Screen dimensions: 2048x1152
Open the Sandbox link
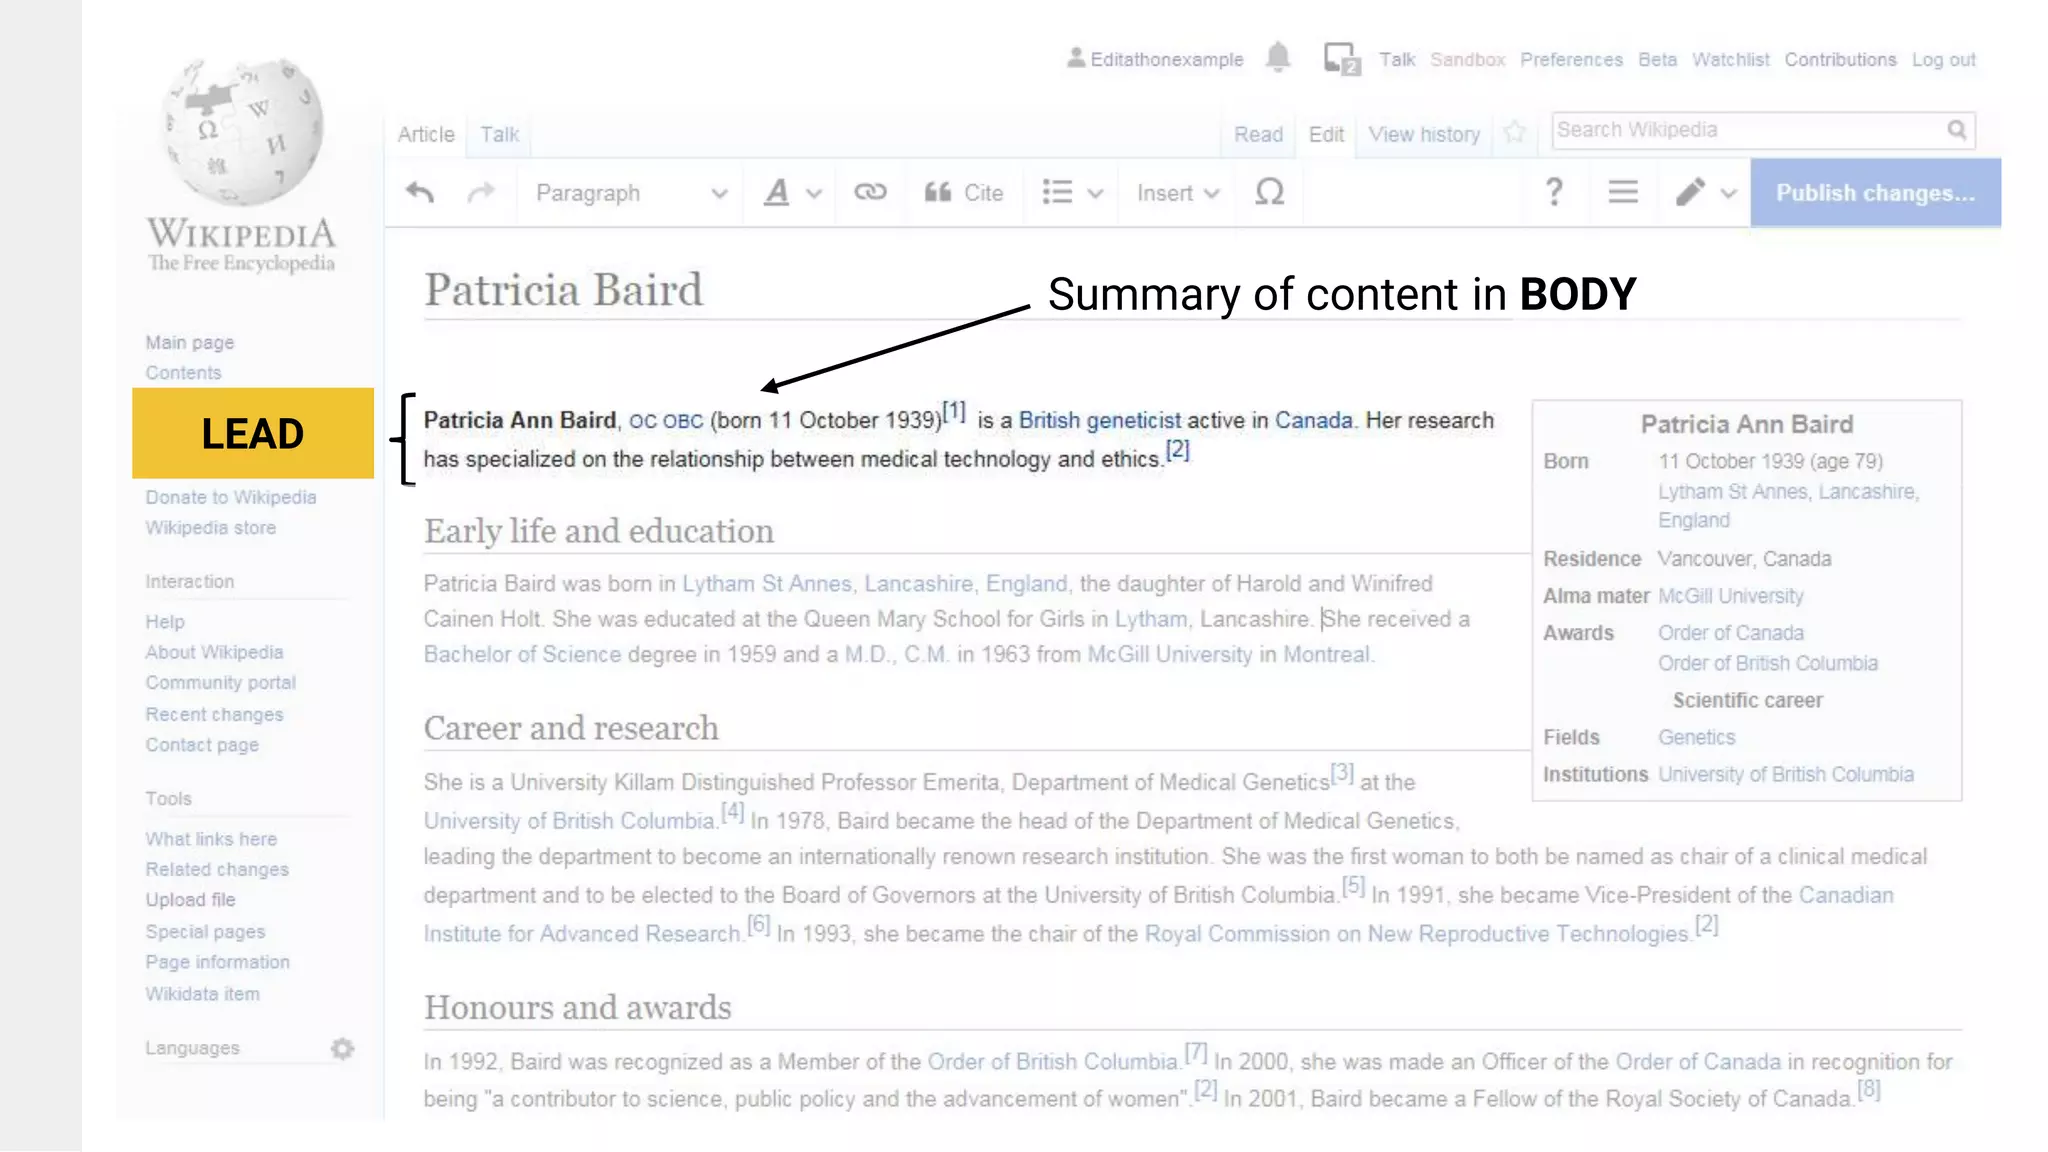coord(1467,59)
